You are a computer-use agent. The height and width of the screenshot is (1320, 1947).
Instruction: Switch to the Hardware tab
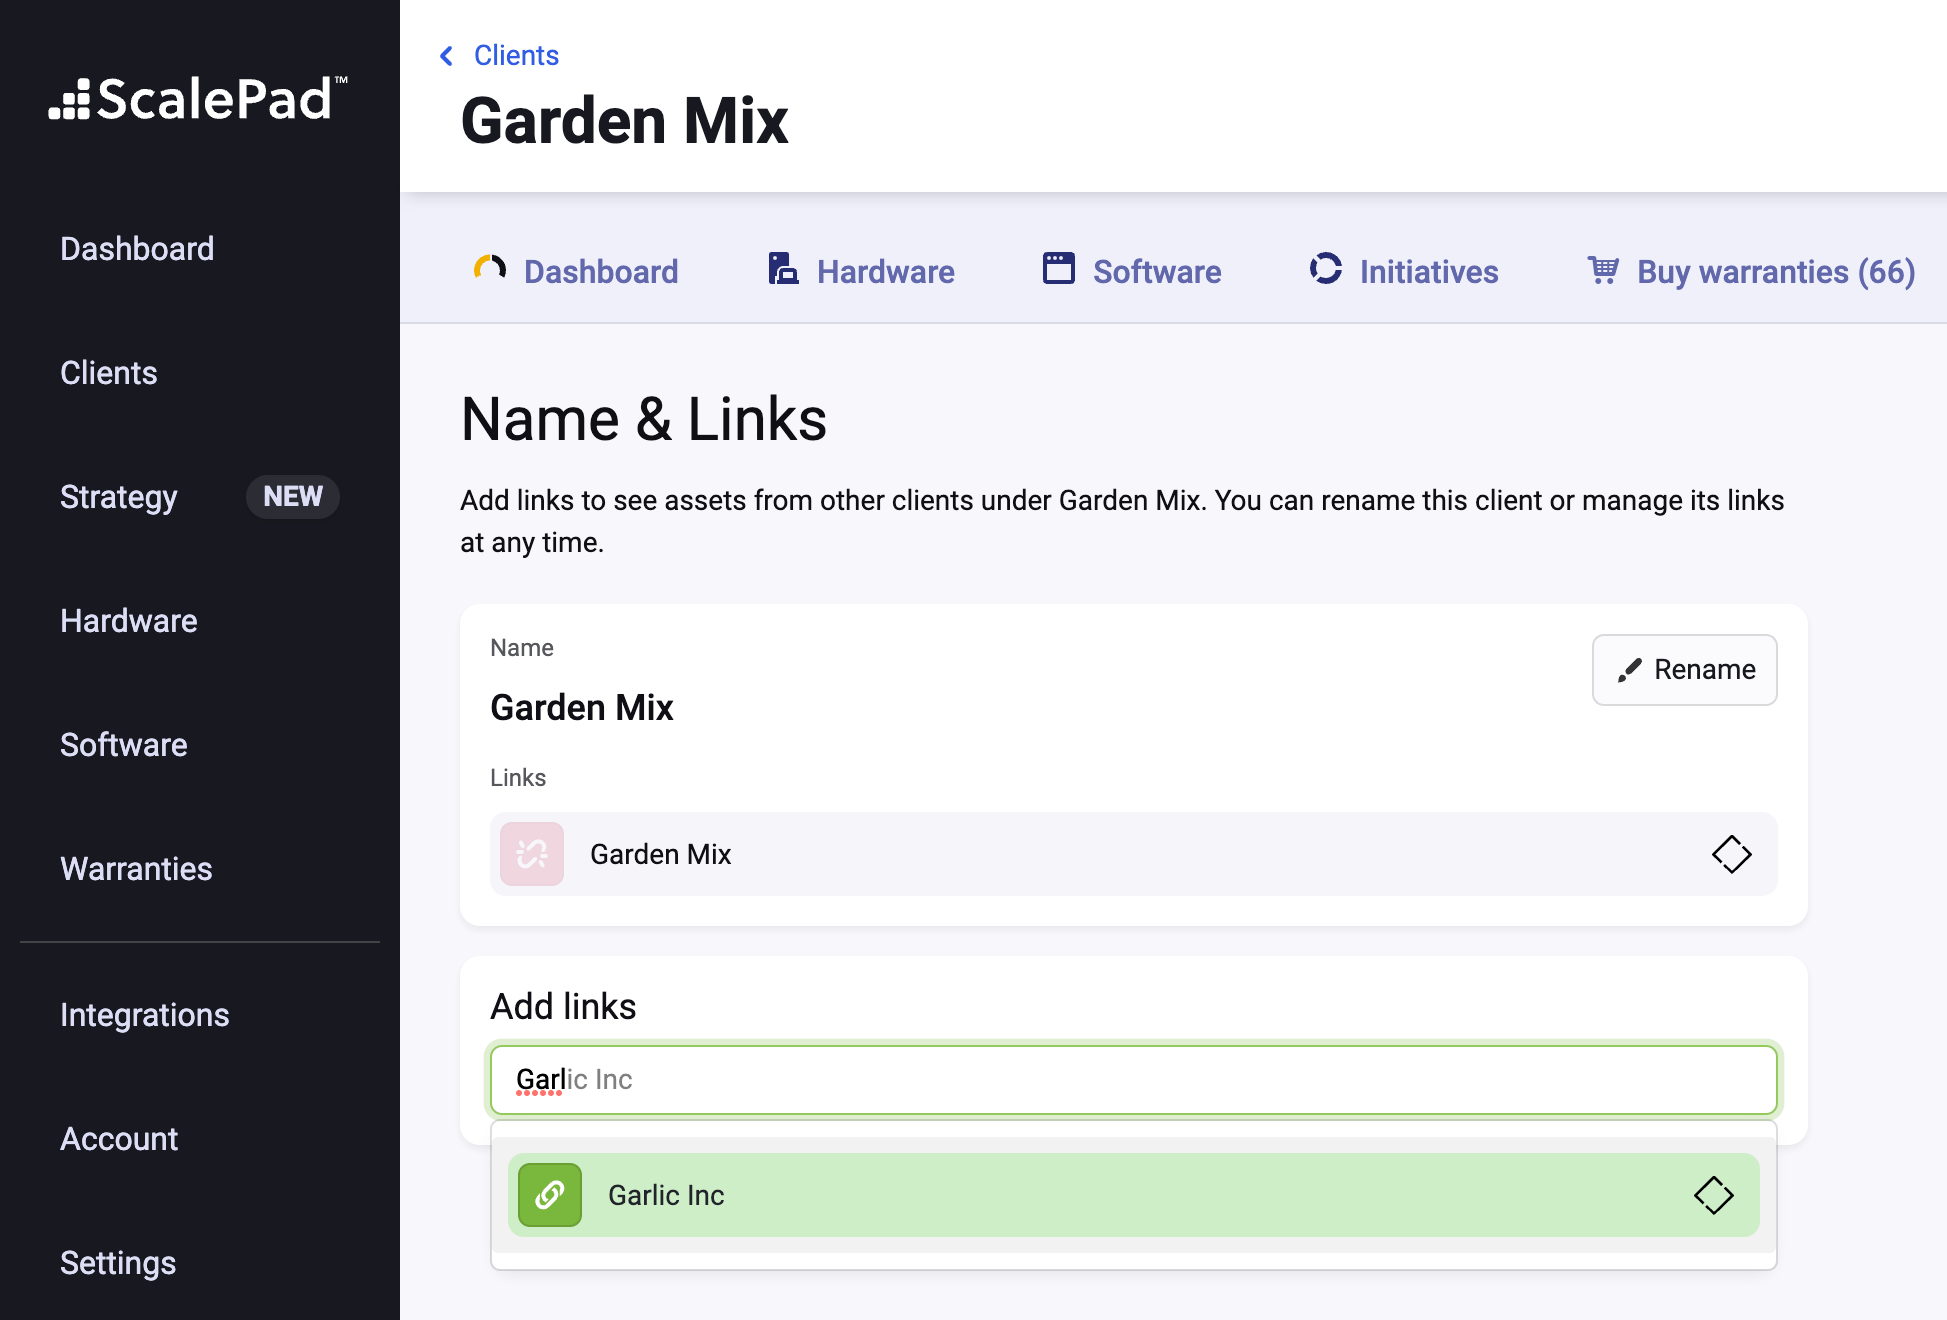861,271
